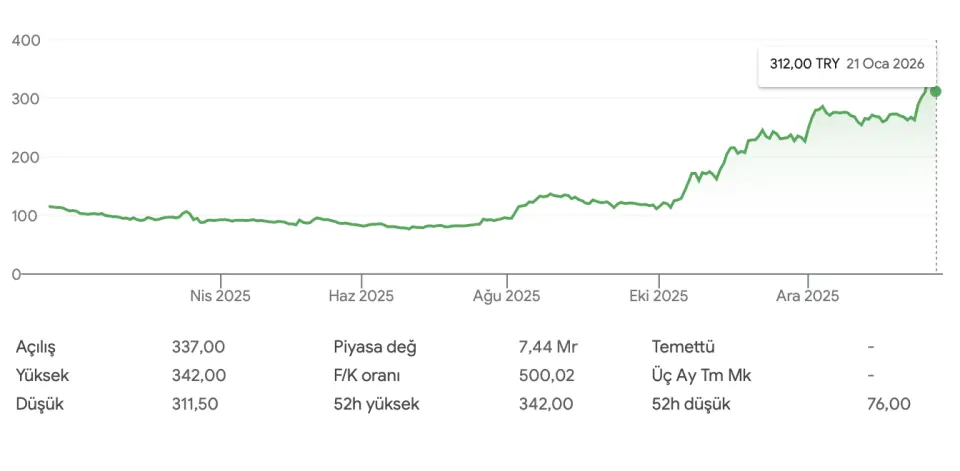Click the green end-of-line price point marker
This screenshot has height=471, width=960.
[x=936, y=91]
